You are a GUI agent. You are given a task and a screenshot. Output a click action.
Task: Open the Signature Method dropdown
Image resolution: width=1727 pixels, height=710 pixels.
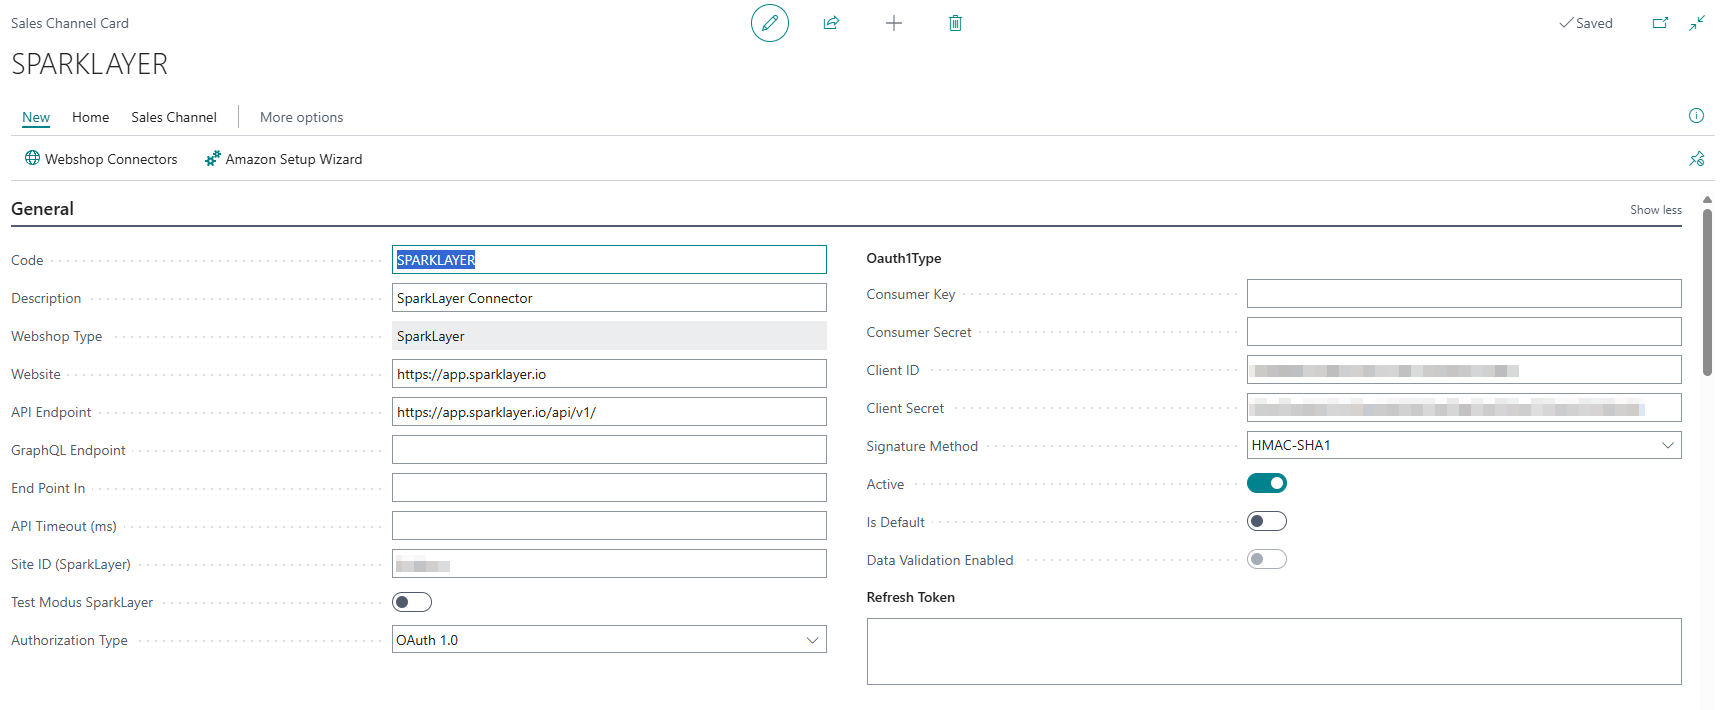coord(1464,446)
